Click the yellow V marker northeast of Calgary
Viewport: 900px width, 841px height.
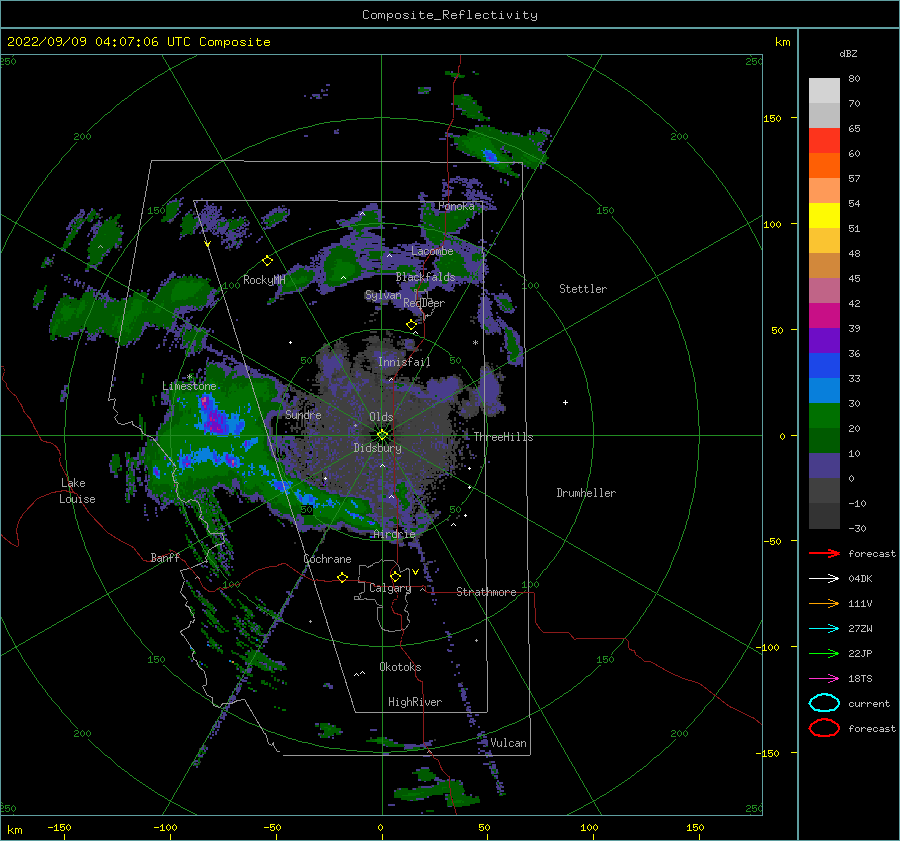point(415,572)
